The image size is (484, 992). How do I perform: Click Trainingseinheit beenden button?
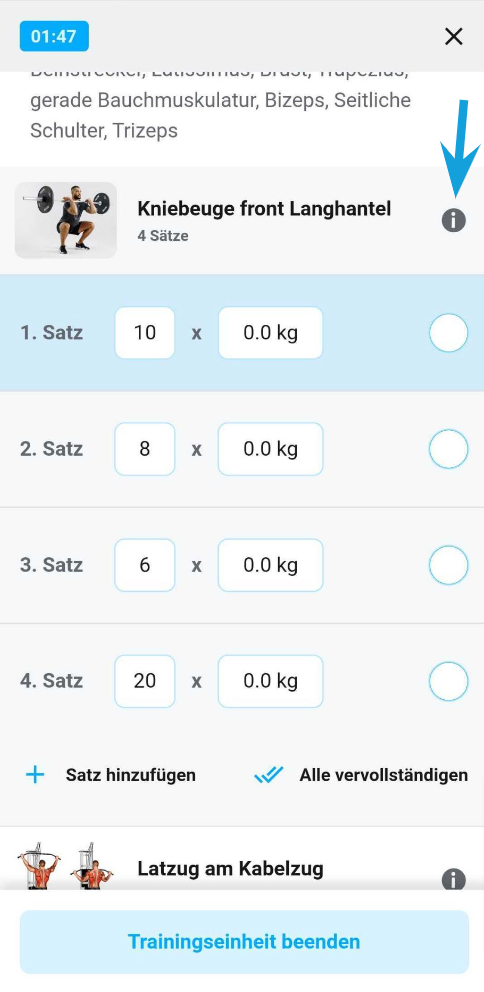coord(244,941)
